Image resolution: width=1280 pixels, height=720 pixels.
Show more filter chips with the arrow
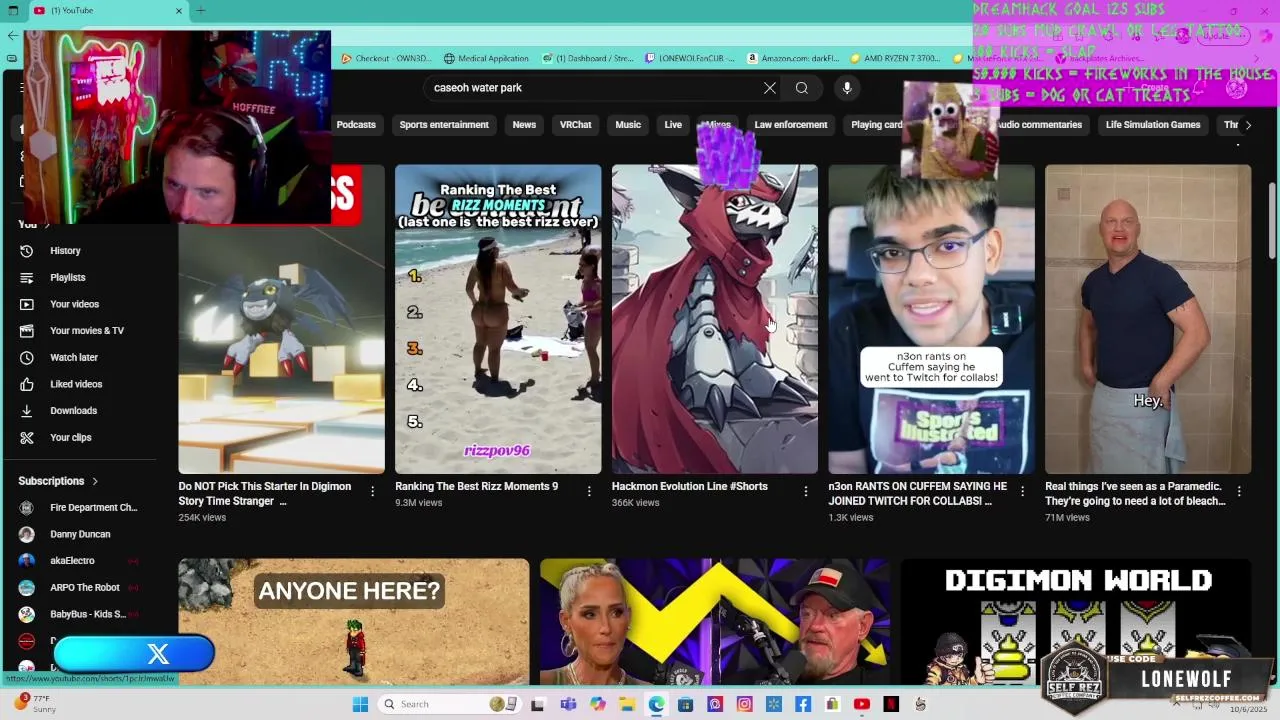[x=1247, y=125]
